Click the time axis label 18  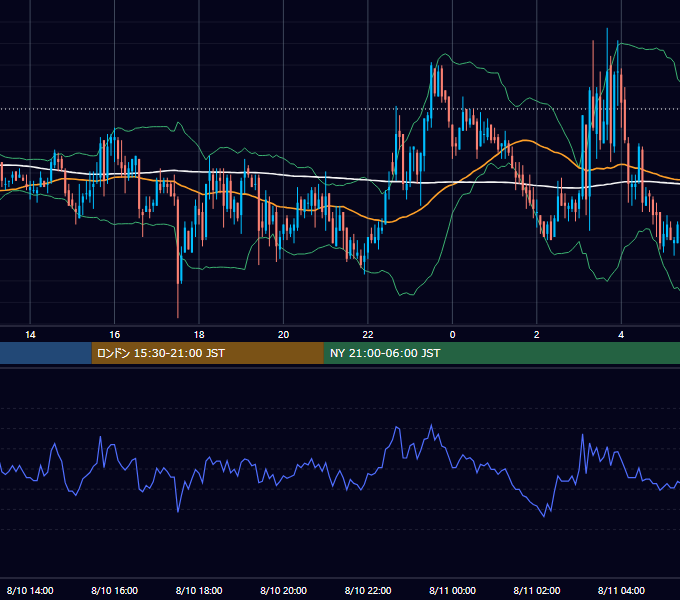(199, 335)
